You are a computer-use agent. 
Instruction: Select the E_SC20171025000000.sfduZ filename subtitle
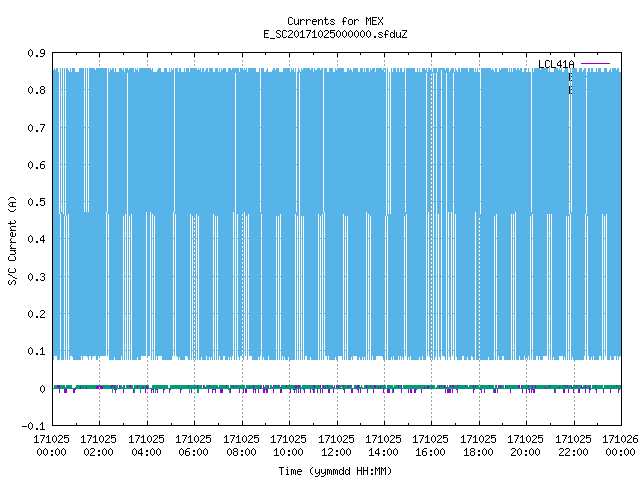[x=335, y=34]
